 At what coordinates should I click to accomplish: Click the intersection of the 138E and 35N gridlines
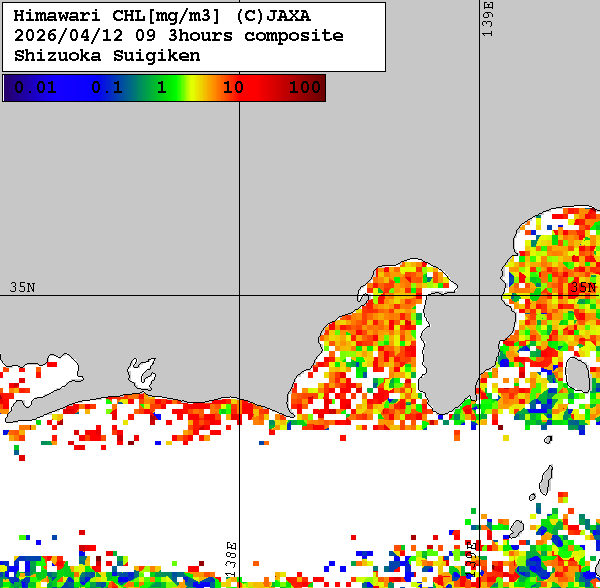pos(239,296)
